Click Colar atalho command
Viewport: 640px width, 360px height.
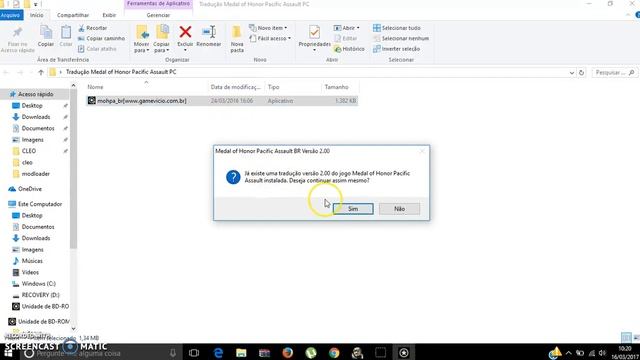97,49
